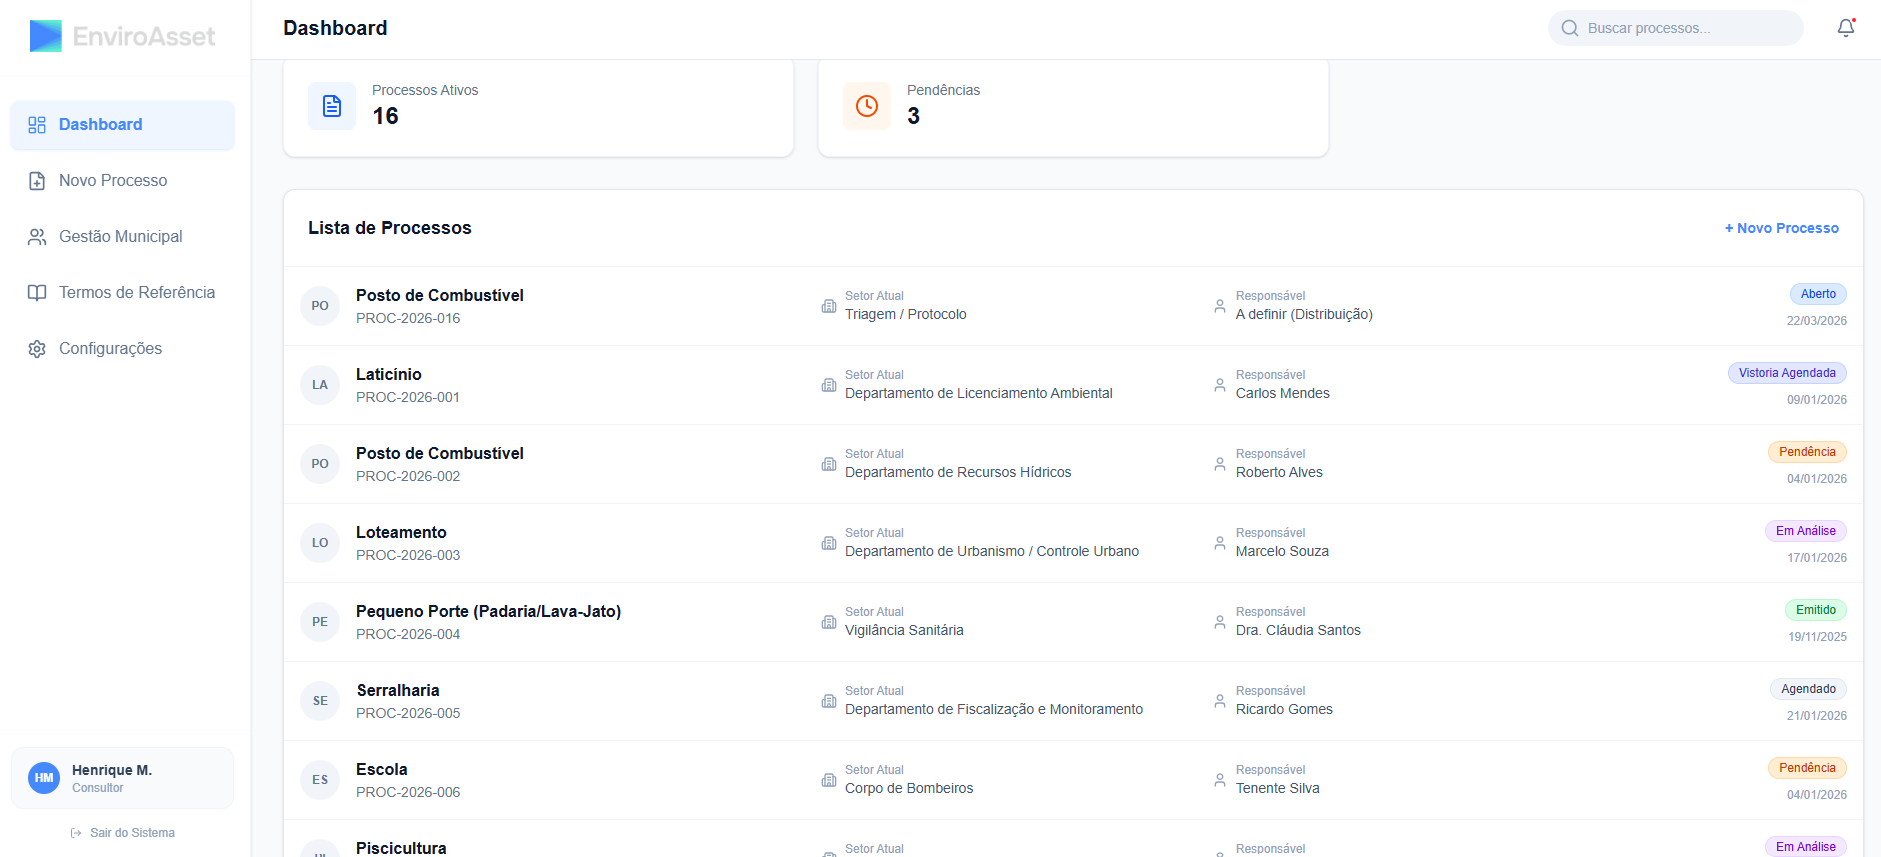Click the HM user avatar
This screenshot has height=857, width=1881.
click(x=44, y=778)
